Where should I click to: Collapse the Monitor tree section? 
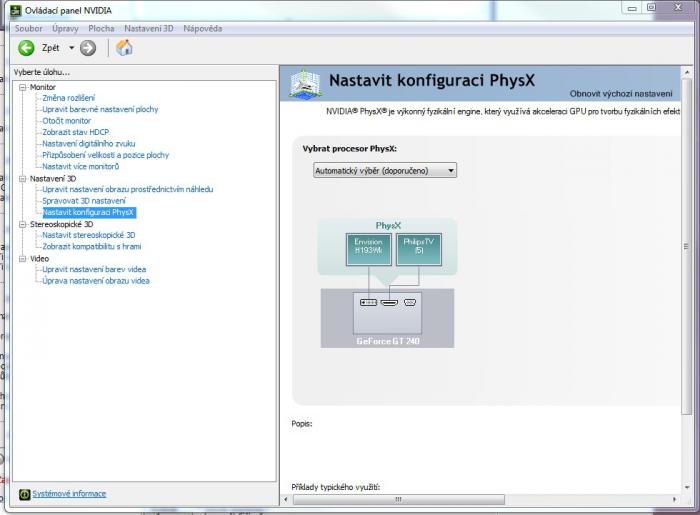tap(22, 87)
